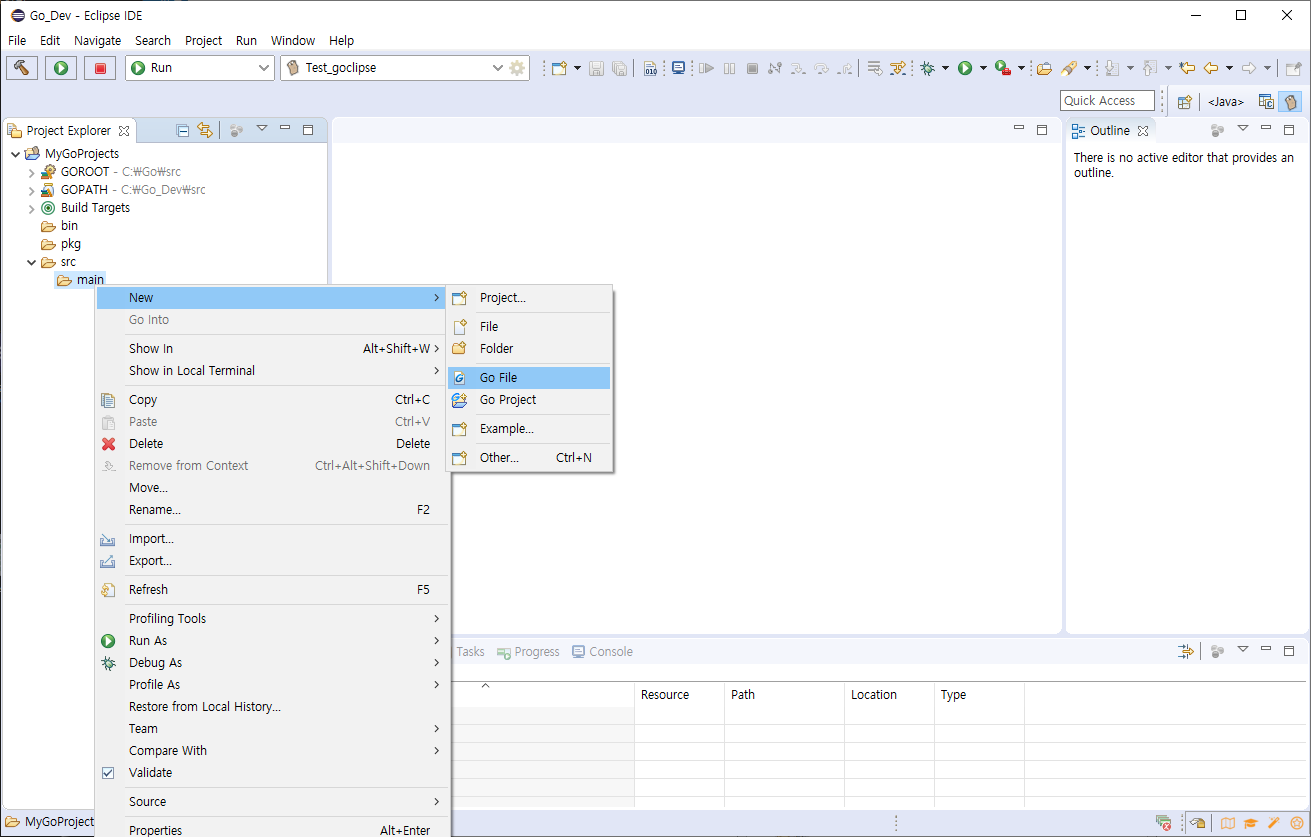Click the Resource column header

point(679,695)
